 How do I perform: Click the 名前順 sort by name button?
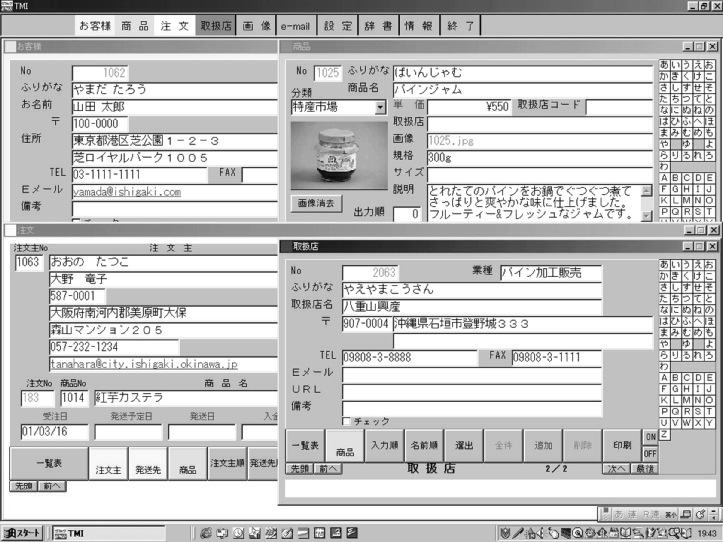[x=424, y=445]
